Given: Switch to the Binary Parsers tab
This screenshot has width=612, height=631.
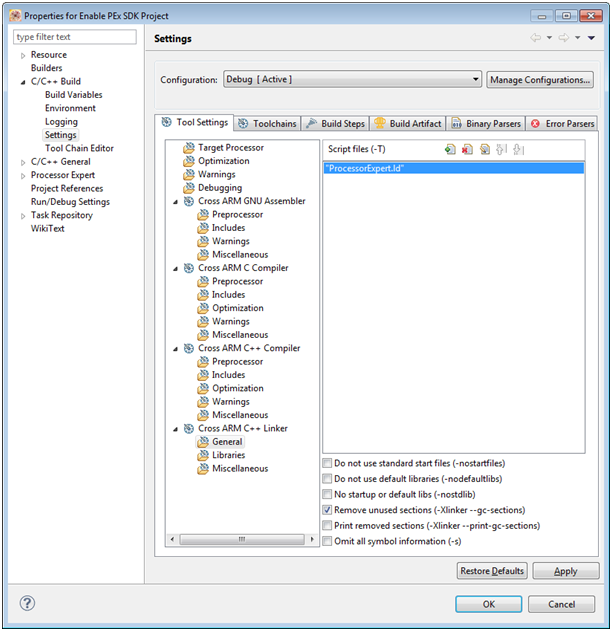Looking at the screenshot, I should coord(486,124).
